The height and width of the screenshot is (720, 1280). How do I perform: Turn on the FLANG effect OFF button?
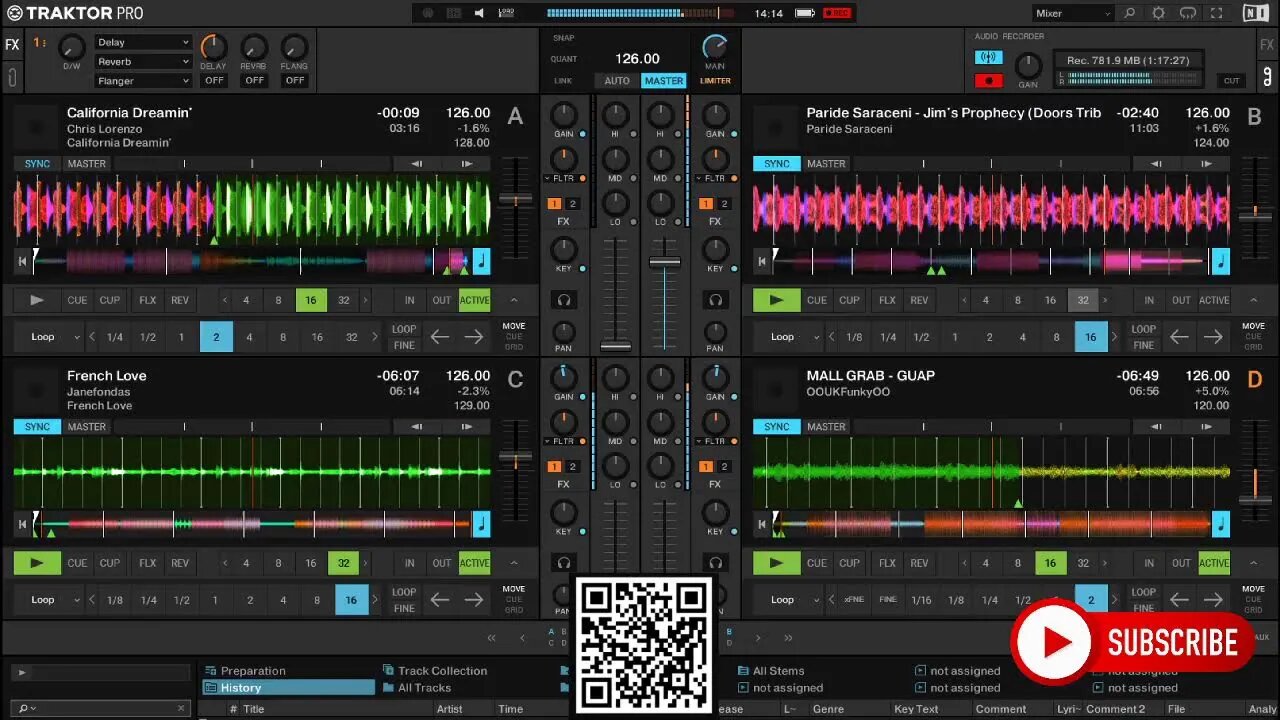click(x=294, y=80)
